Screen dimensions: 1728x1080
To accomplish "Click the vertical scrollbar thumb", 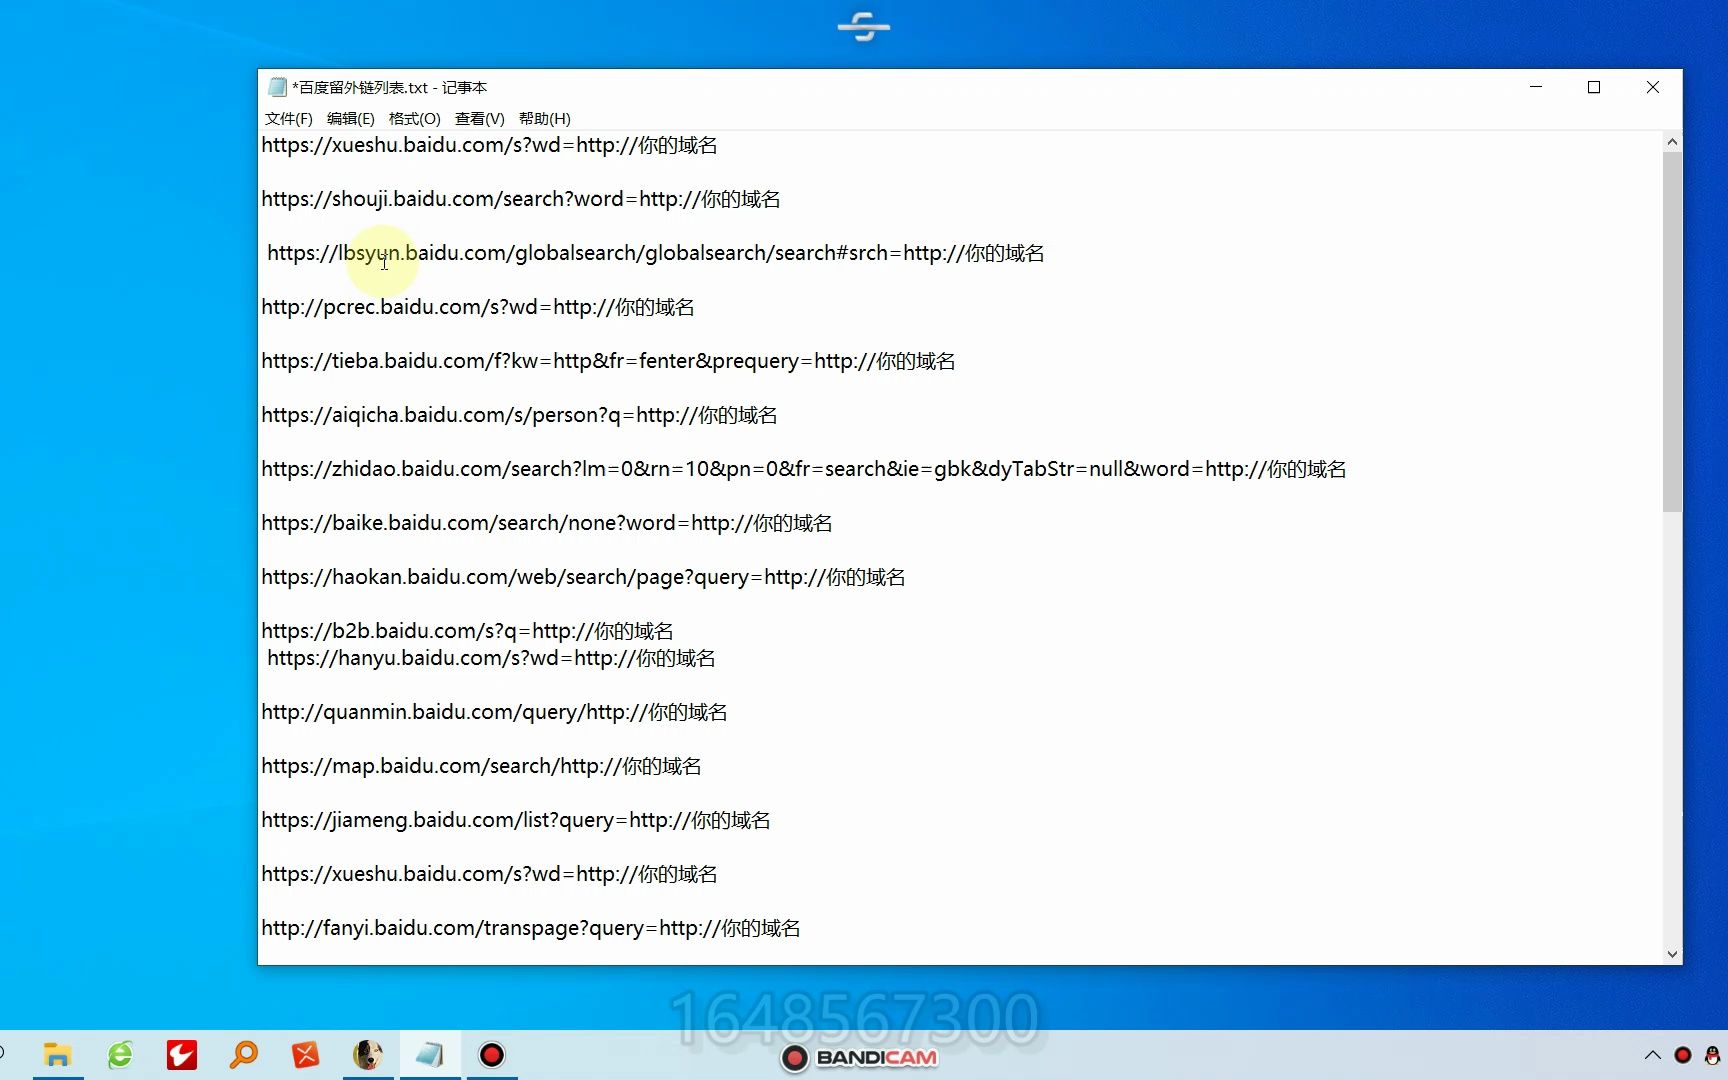I will [x=1672, y=332].
